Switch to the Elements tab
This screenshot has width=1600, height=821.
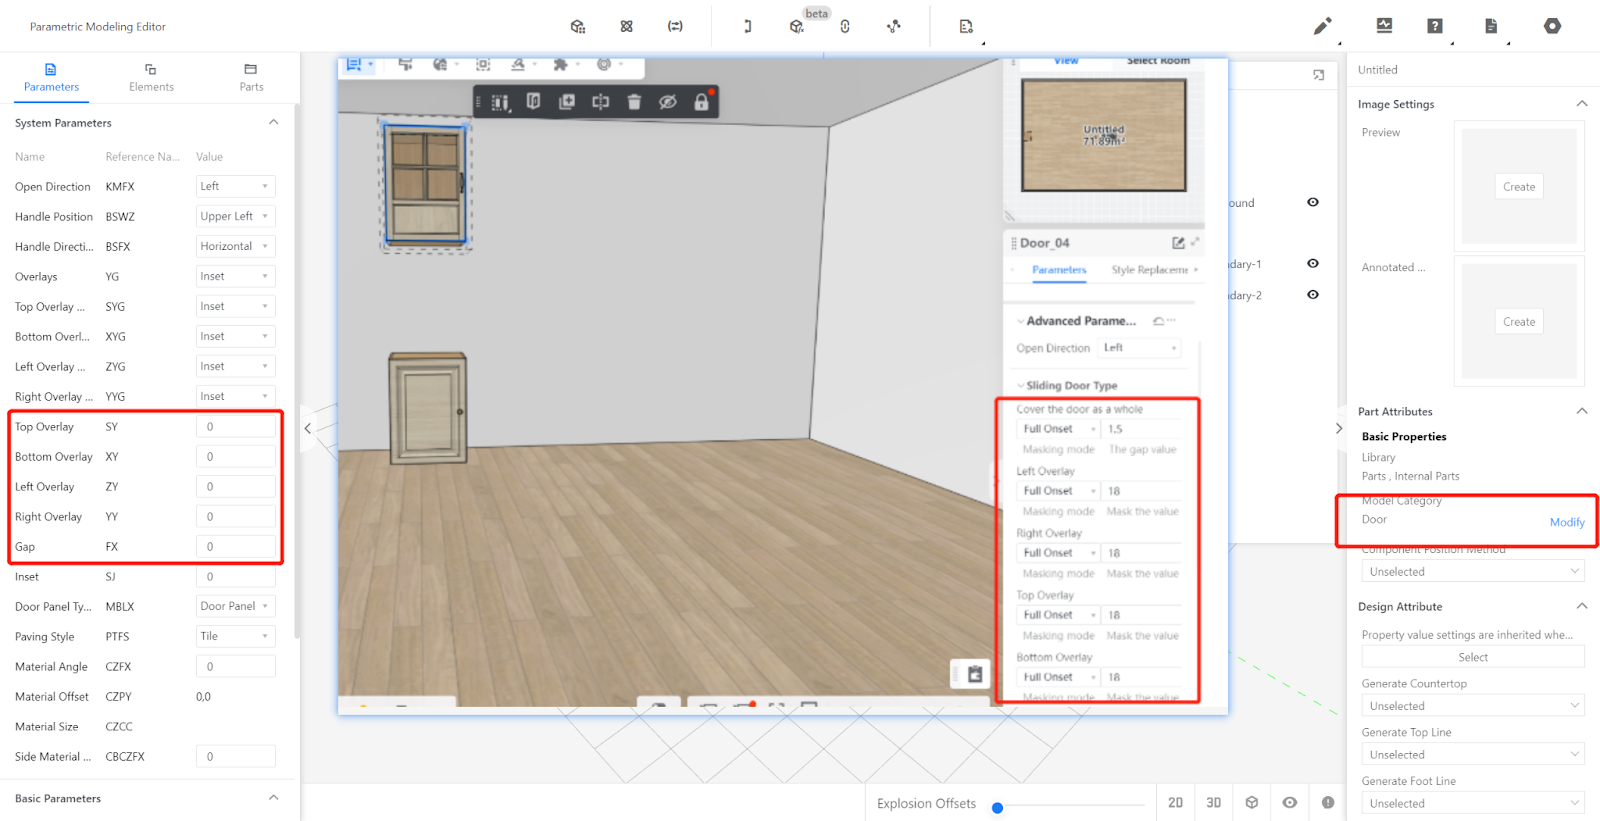[151, 78]
